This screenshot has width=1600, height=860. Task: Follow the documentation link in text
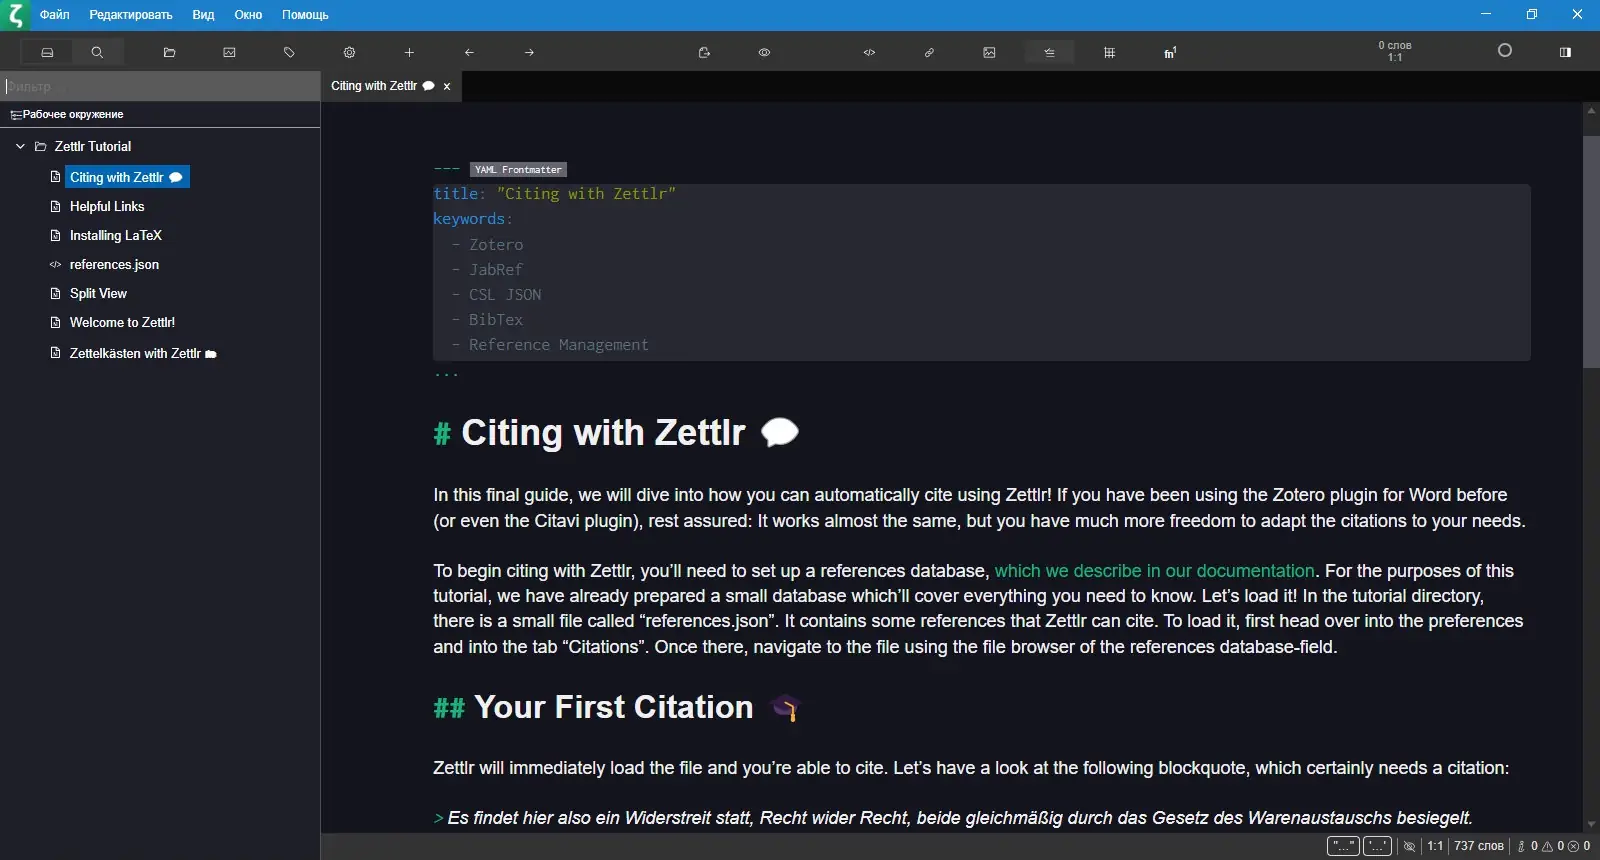[1154, 571]
